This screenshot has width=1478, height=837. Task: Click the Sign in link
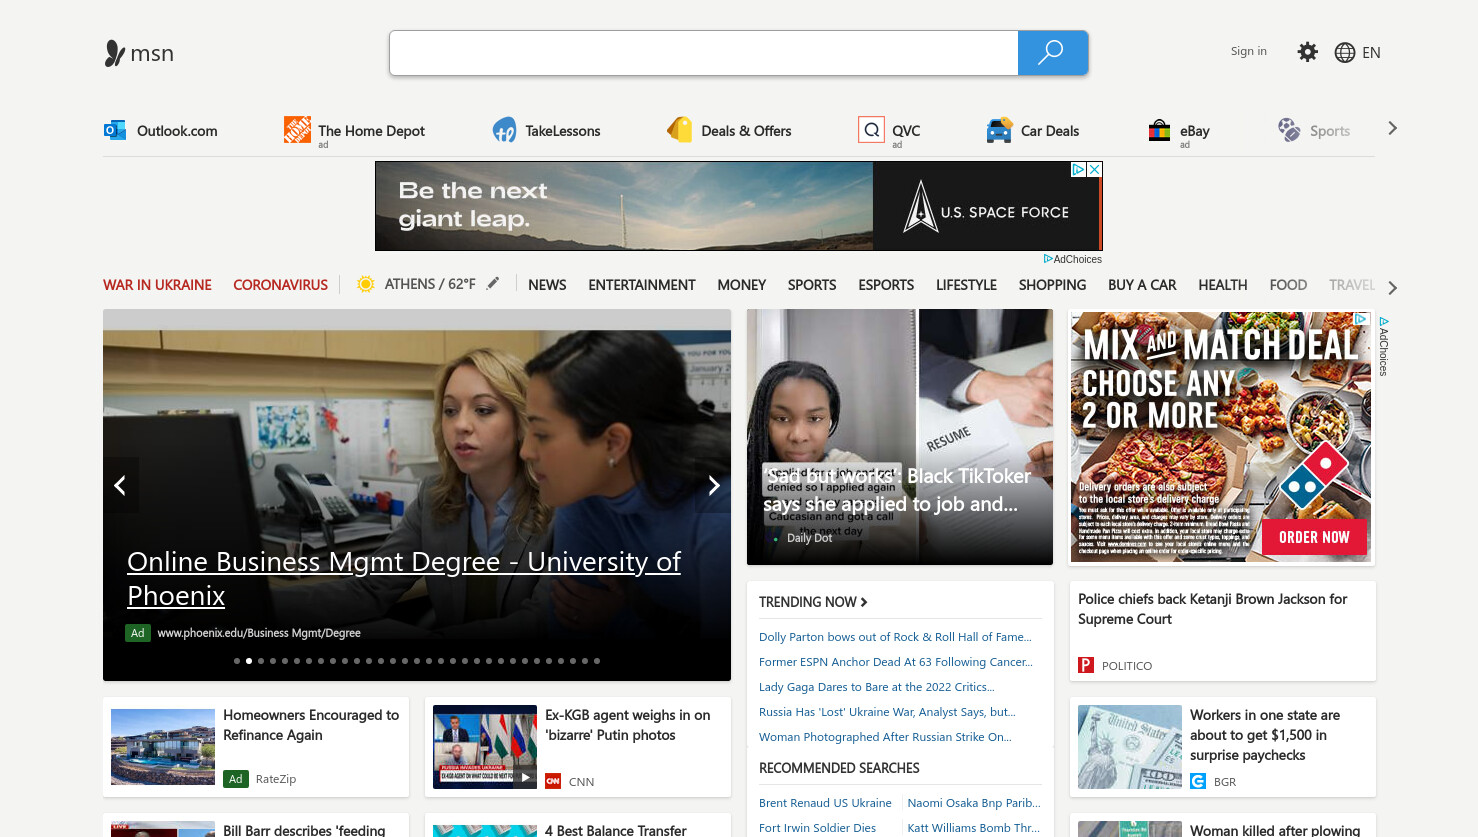[1249, 51]
